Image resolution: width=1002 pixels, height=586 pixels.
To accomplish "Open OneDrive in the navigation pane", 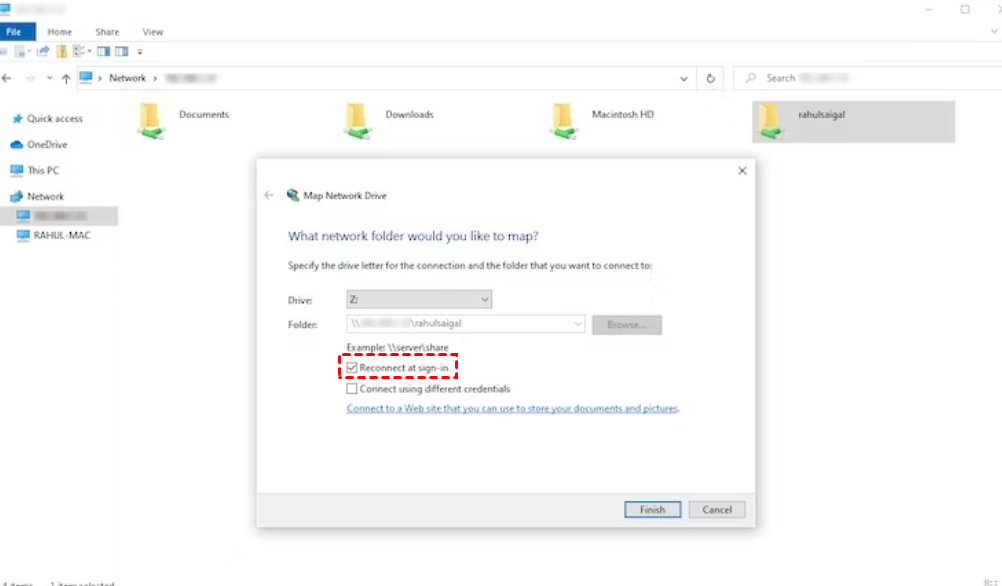I will click(x=47, y=144).
